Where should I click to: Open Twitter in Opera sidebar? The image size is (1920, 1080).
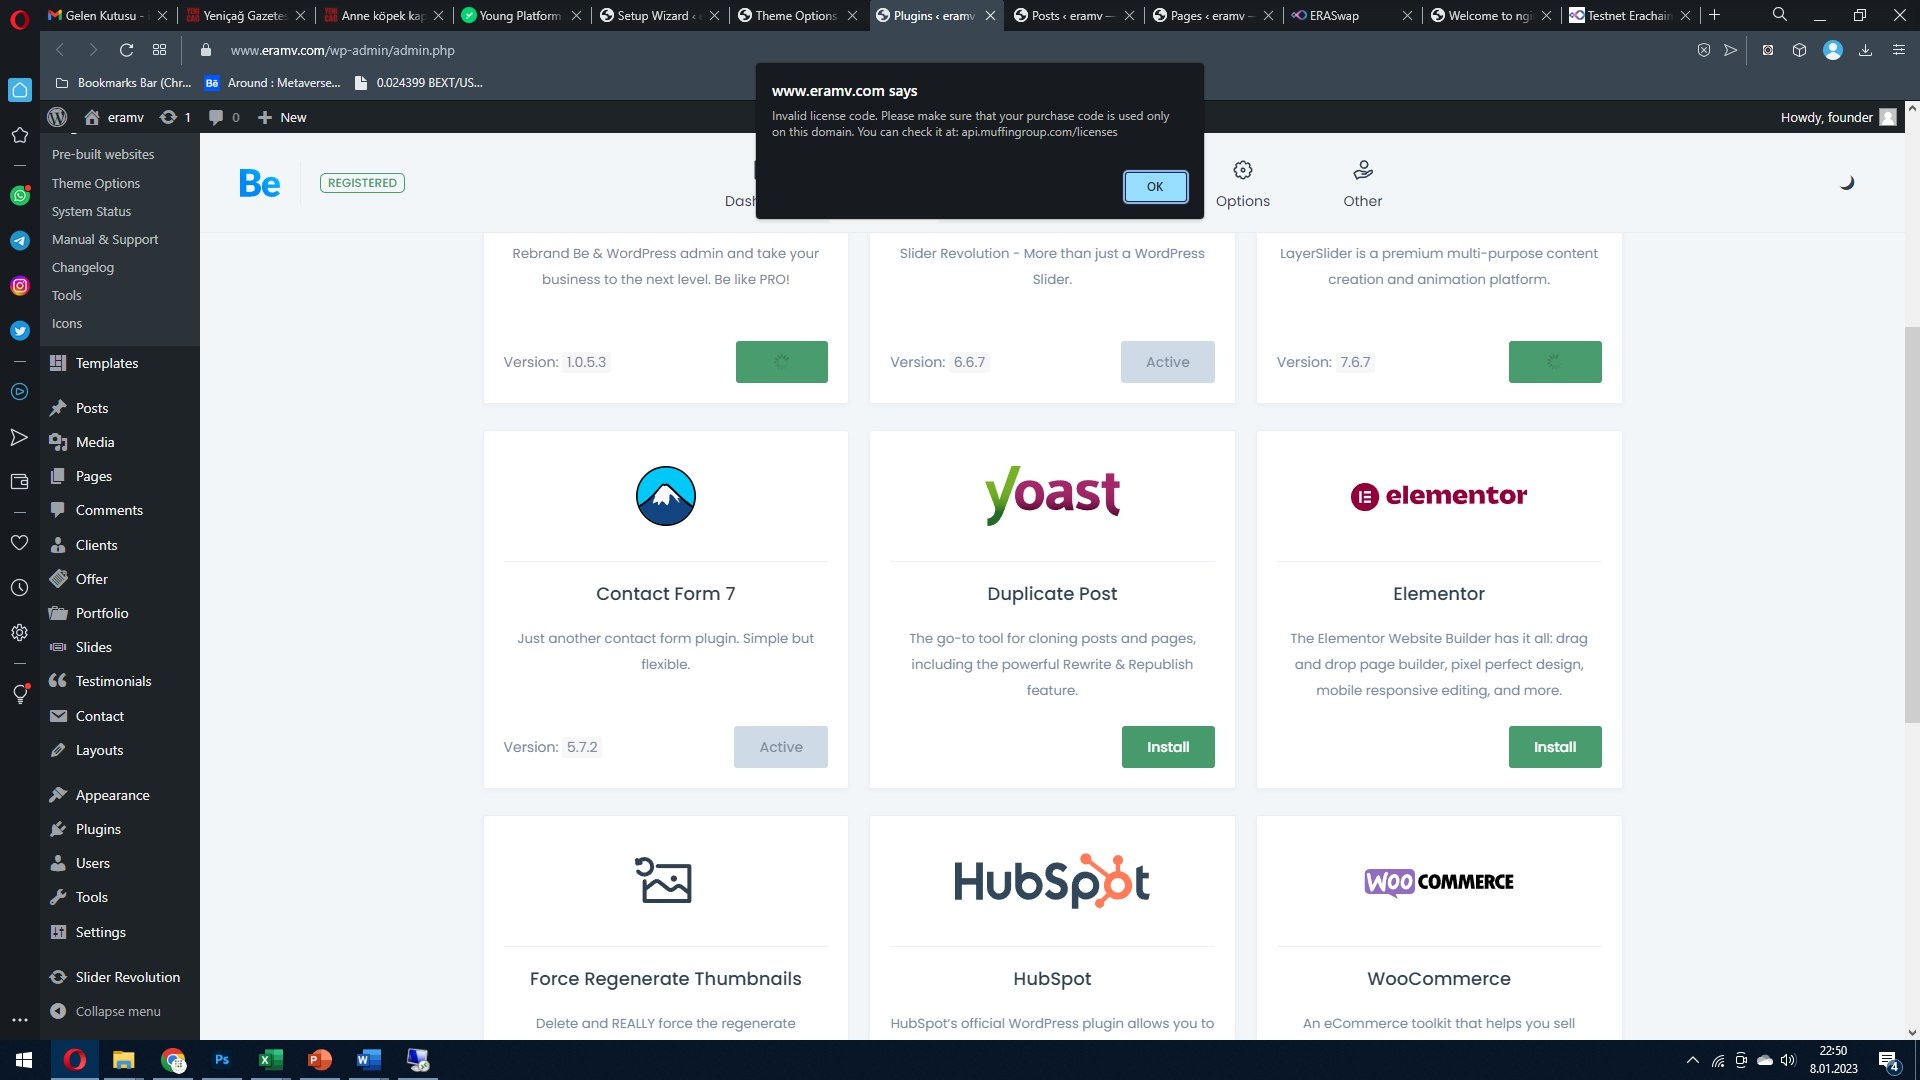point(20,330)
